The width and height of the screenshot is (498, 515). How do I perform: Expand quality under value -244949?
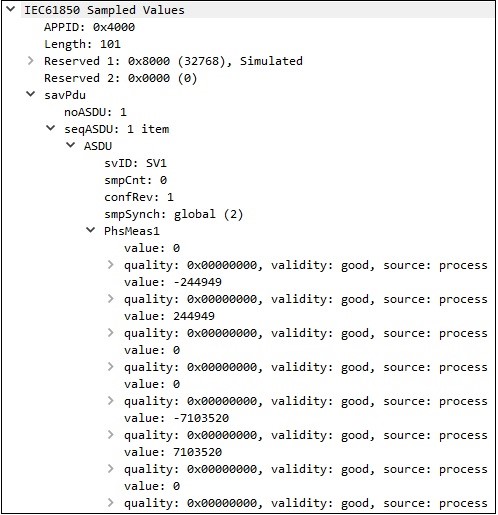[111, 299]
